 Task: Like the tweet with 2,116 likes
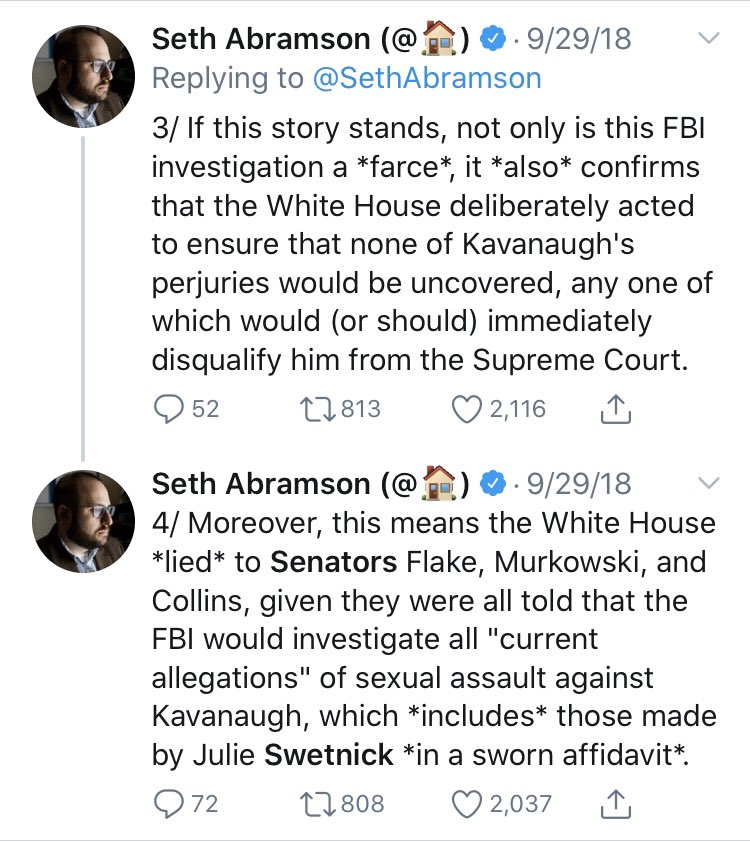[467, 409]
